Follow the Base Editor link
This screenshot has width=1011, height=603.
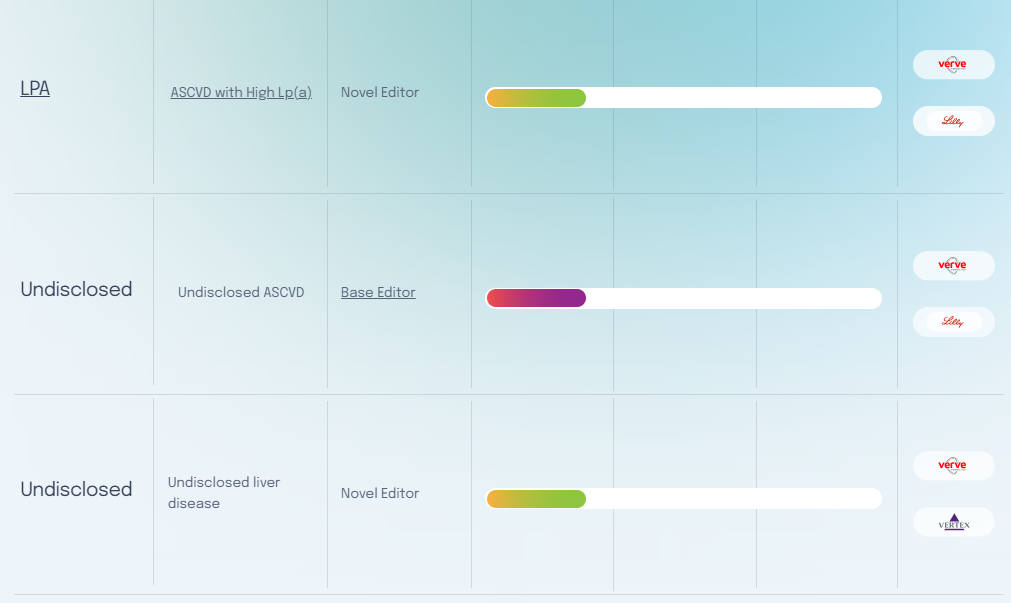pos(378,293)
